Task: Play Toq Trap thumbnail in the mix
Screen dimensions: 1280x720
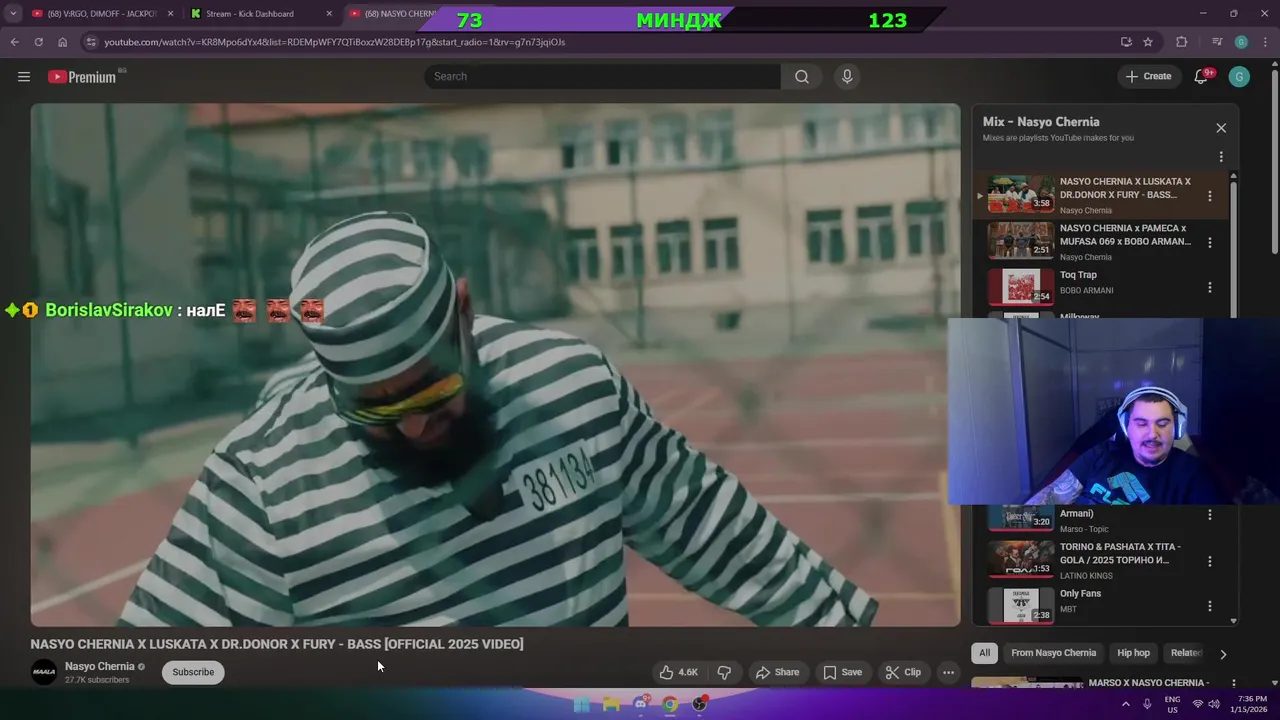Action: coord(1021,287)
